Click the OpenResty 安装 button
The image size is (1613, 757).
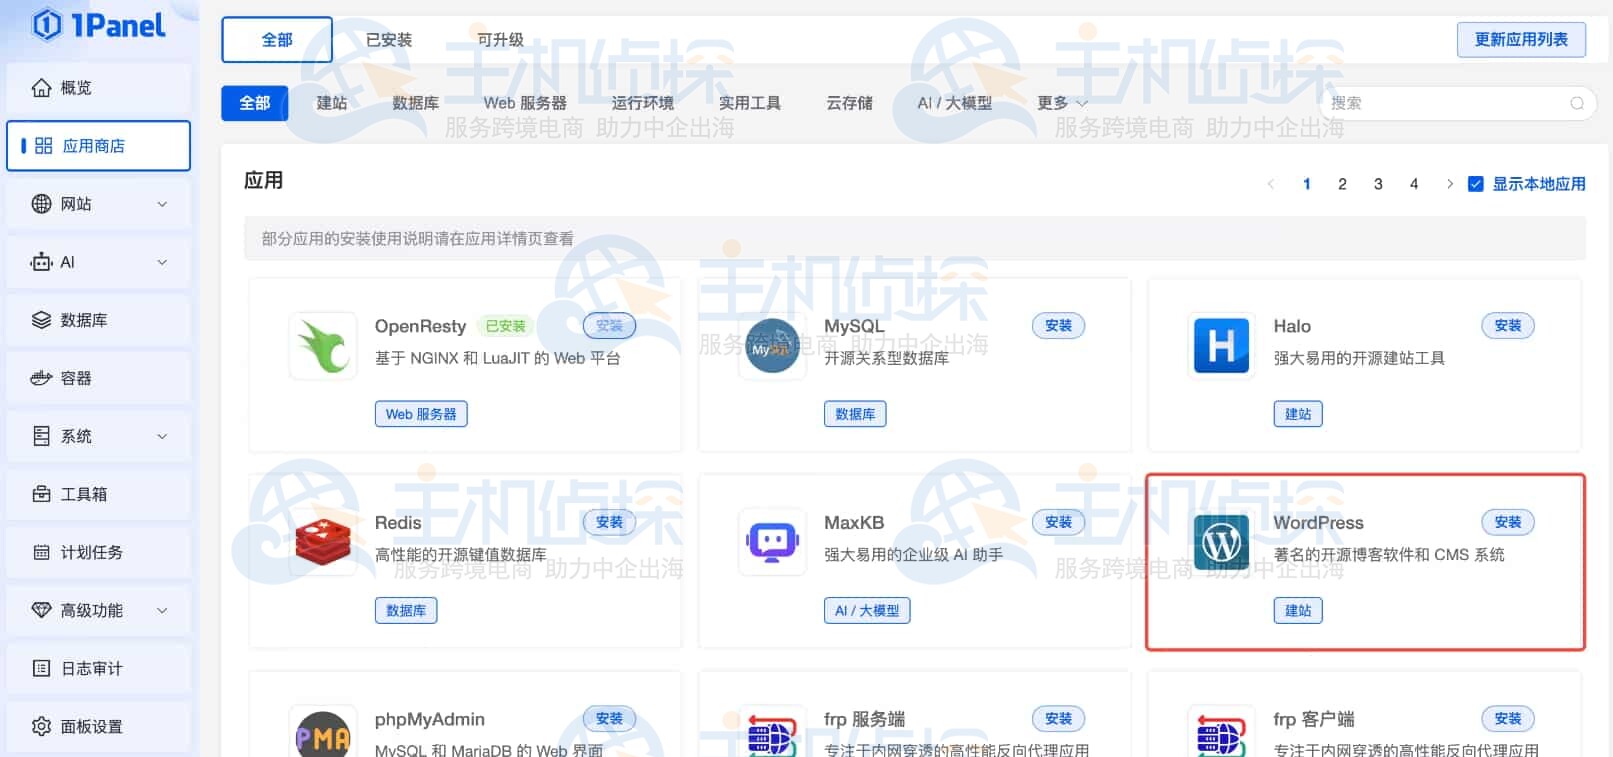pos(609,326)
